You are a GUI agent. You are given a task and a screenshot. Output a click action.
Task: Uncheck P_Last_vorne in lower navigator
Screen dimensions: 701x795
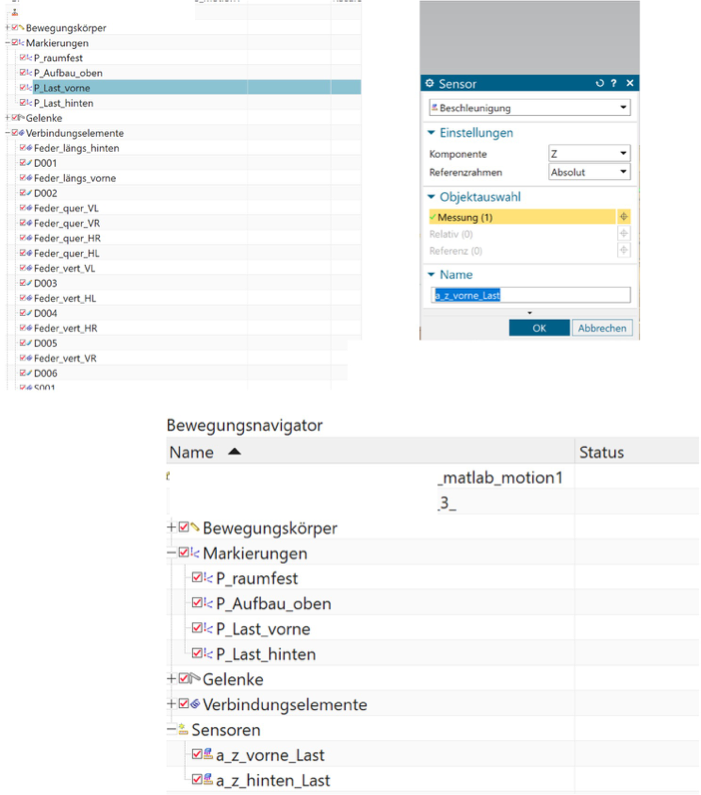click(x=197, y=628)
